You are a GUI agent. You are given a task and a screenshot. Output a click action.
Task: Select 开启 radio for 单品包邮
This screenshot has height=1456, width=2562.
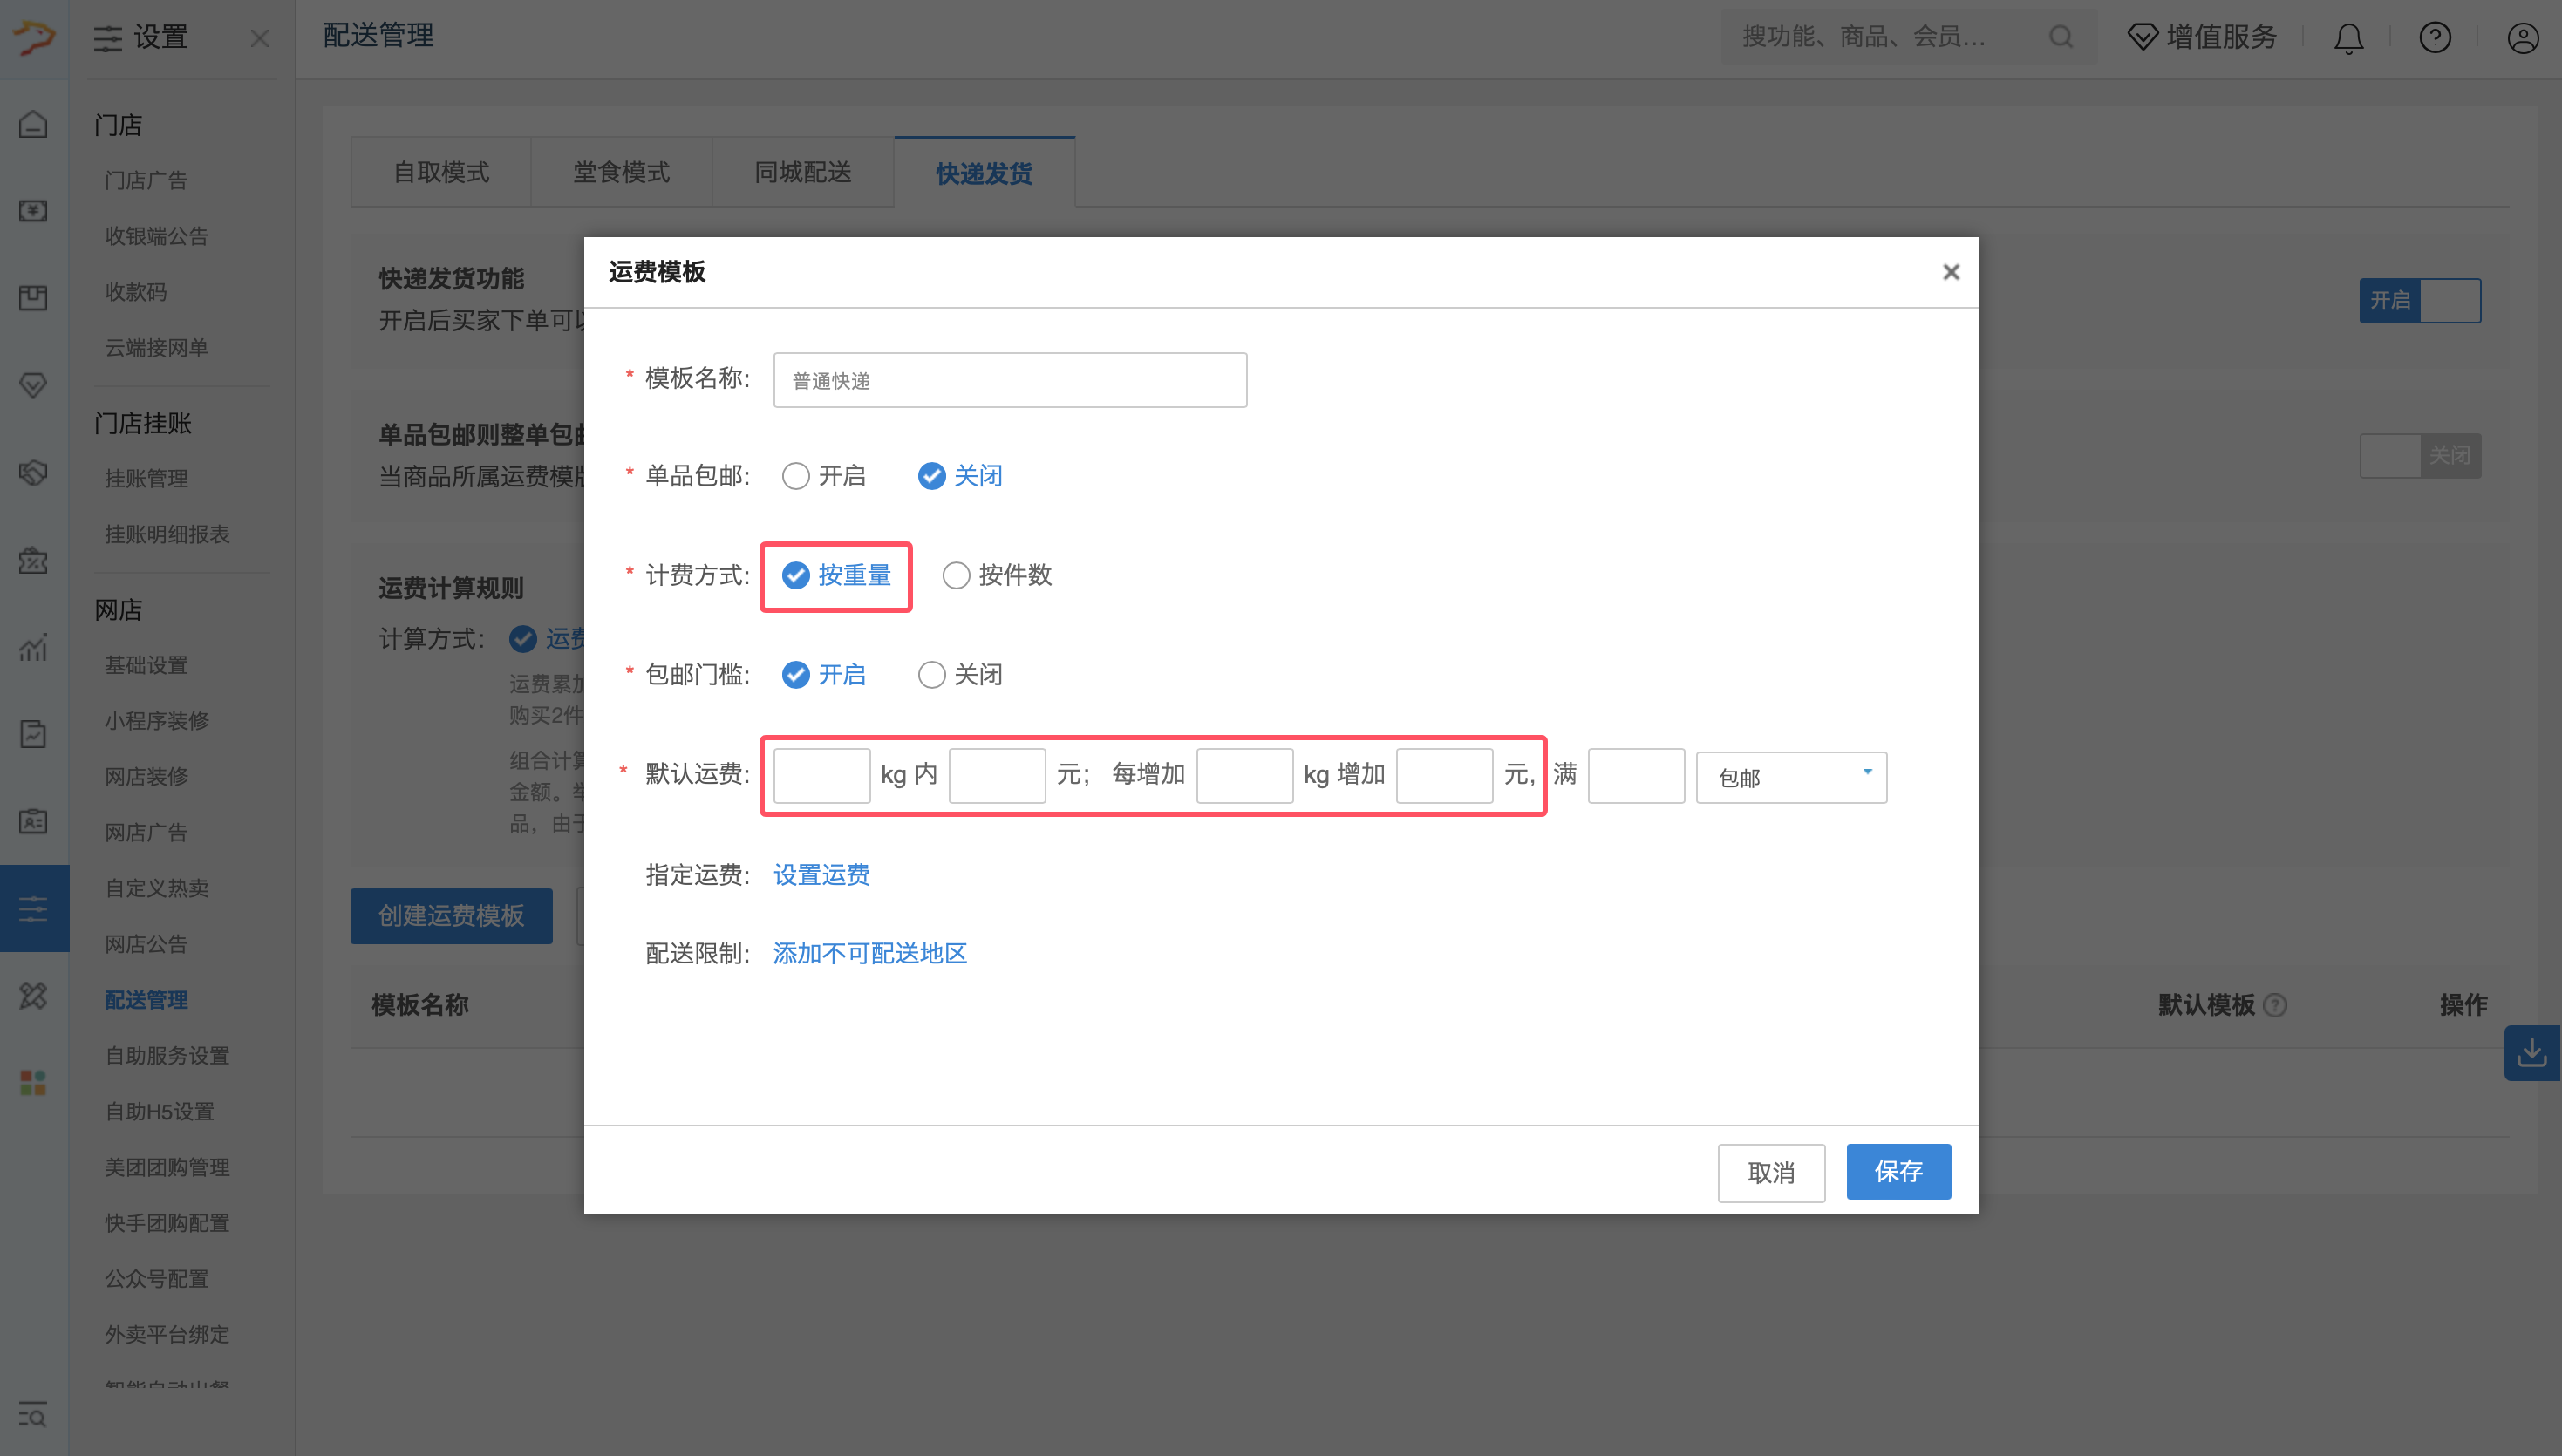pos(796,476)
